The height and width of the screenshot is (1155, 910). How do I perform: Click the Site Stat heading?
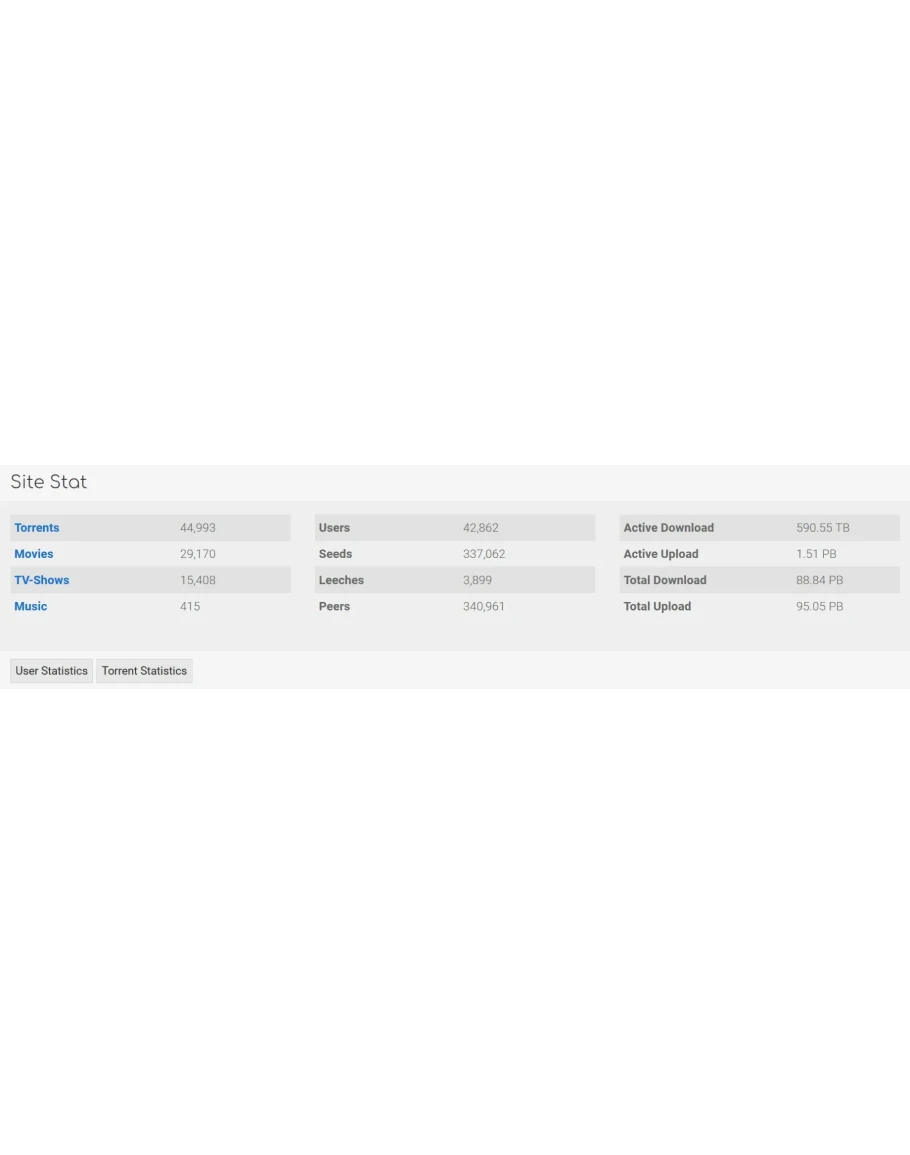(x=49, y=482)
